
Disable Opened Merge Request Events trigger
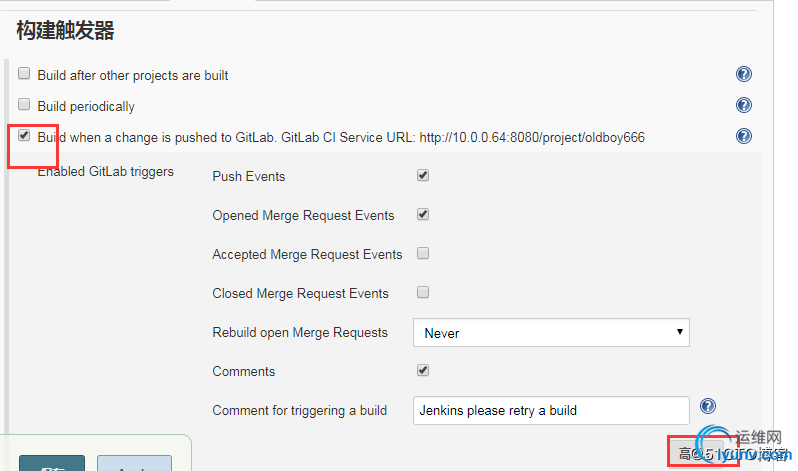(423, 214)
